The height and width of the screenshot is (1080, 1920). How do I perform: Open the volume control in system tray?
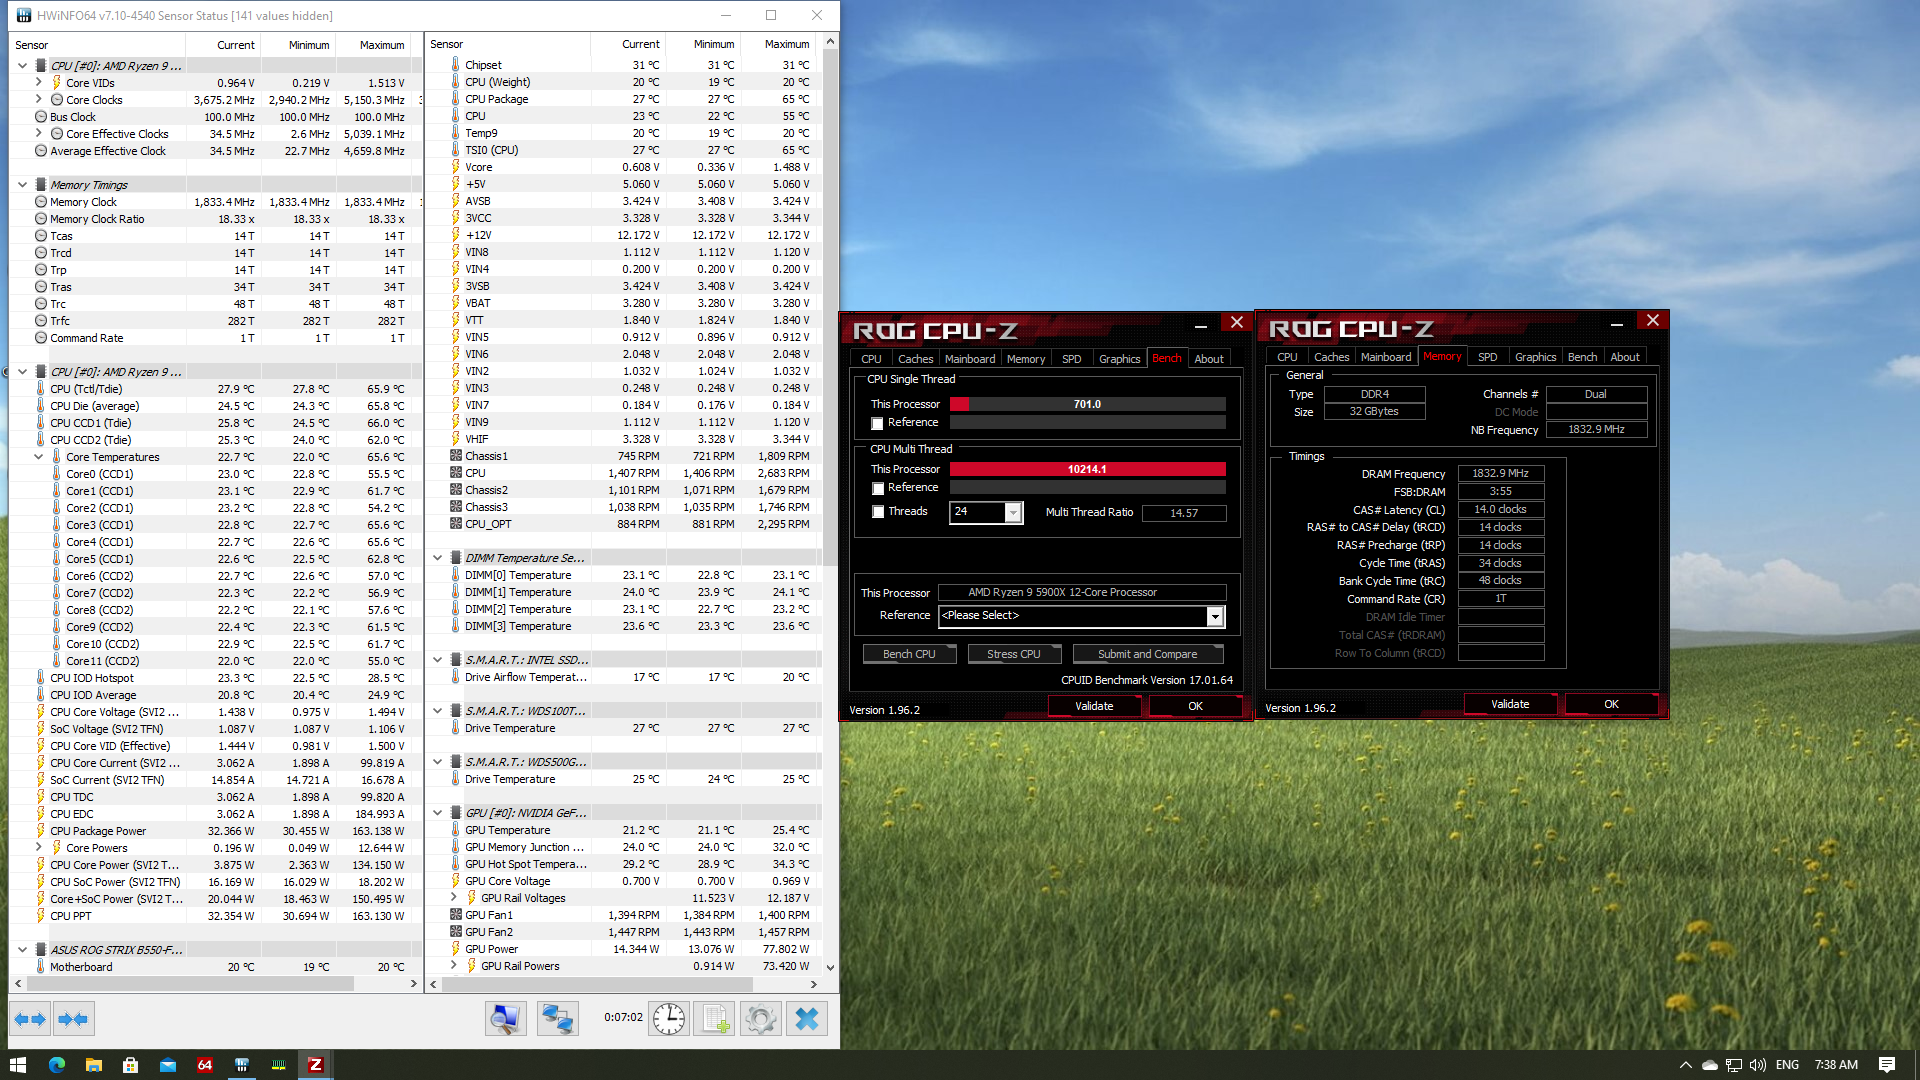coord(1758,1065)
